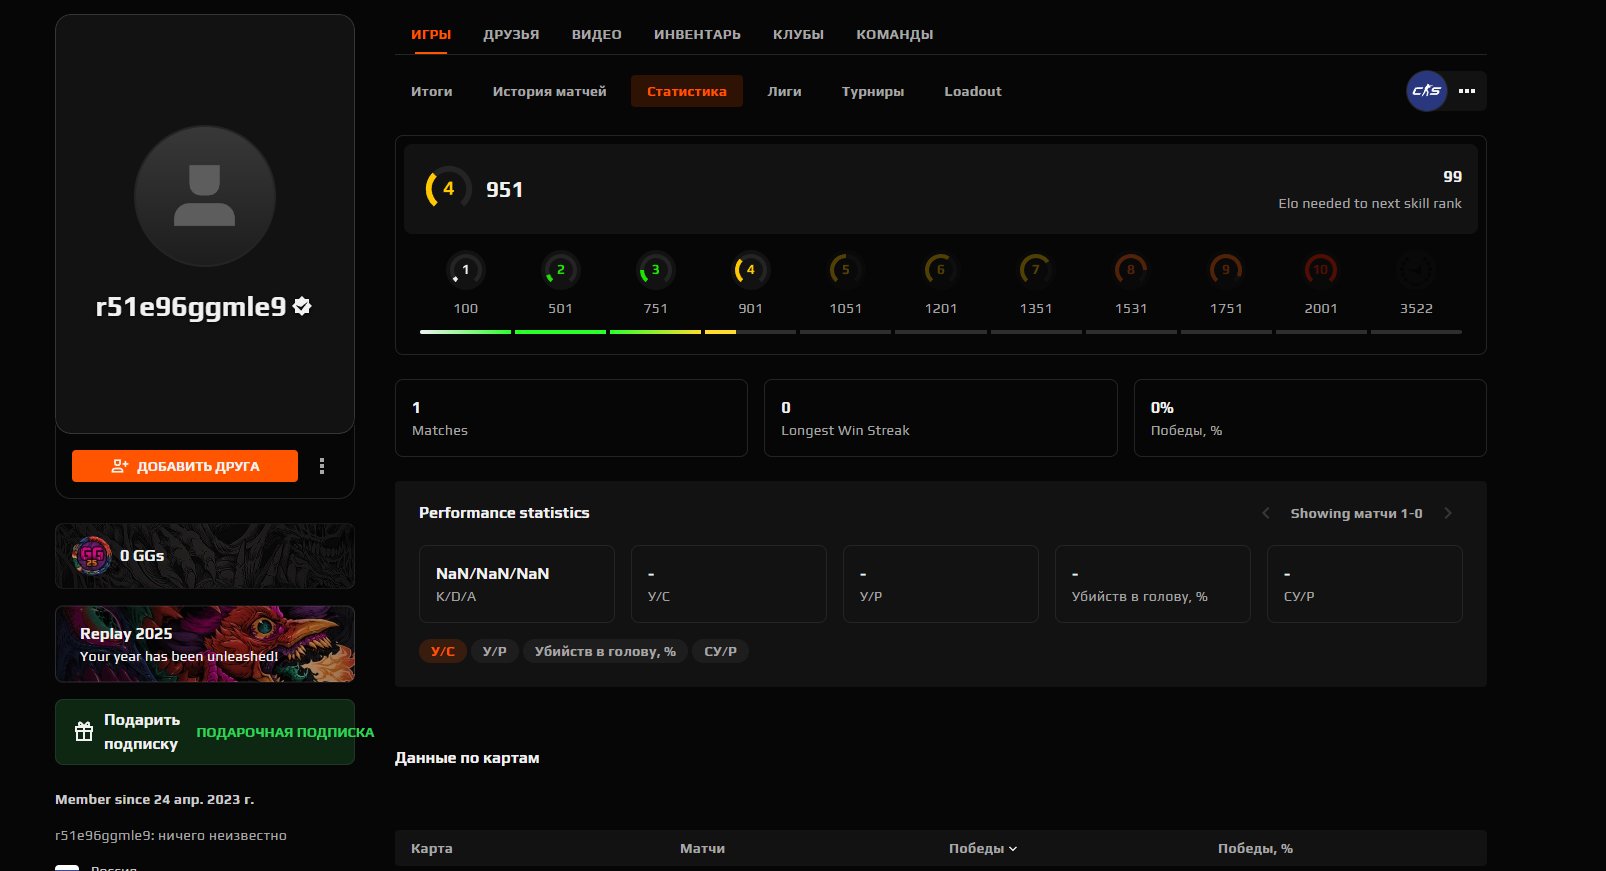This screenshot has height=871, width=1606.
Task: Toggle the У/Р chart filter chip
Action: click(495, 651)
